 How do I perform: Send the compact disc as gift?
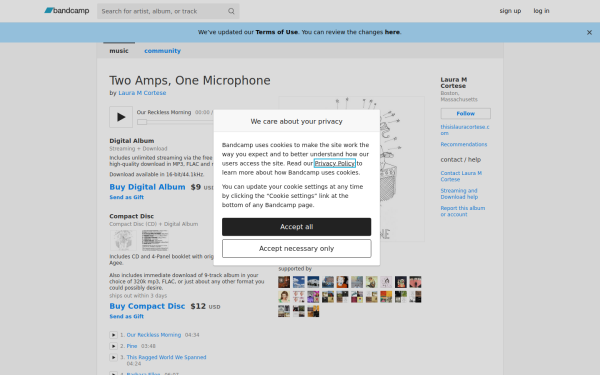click(126, 316)
